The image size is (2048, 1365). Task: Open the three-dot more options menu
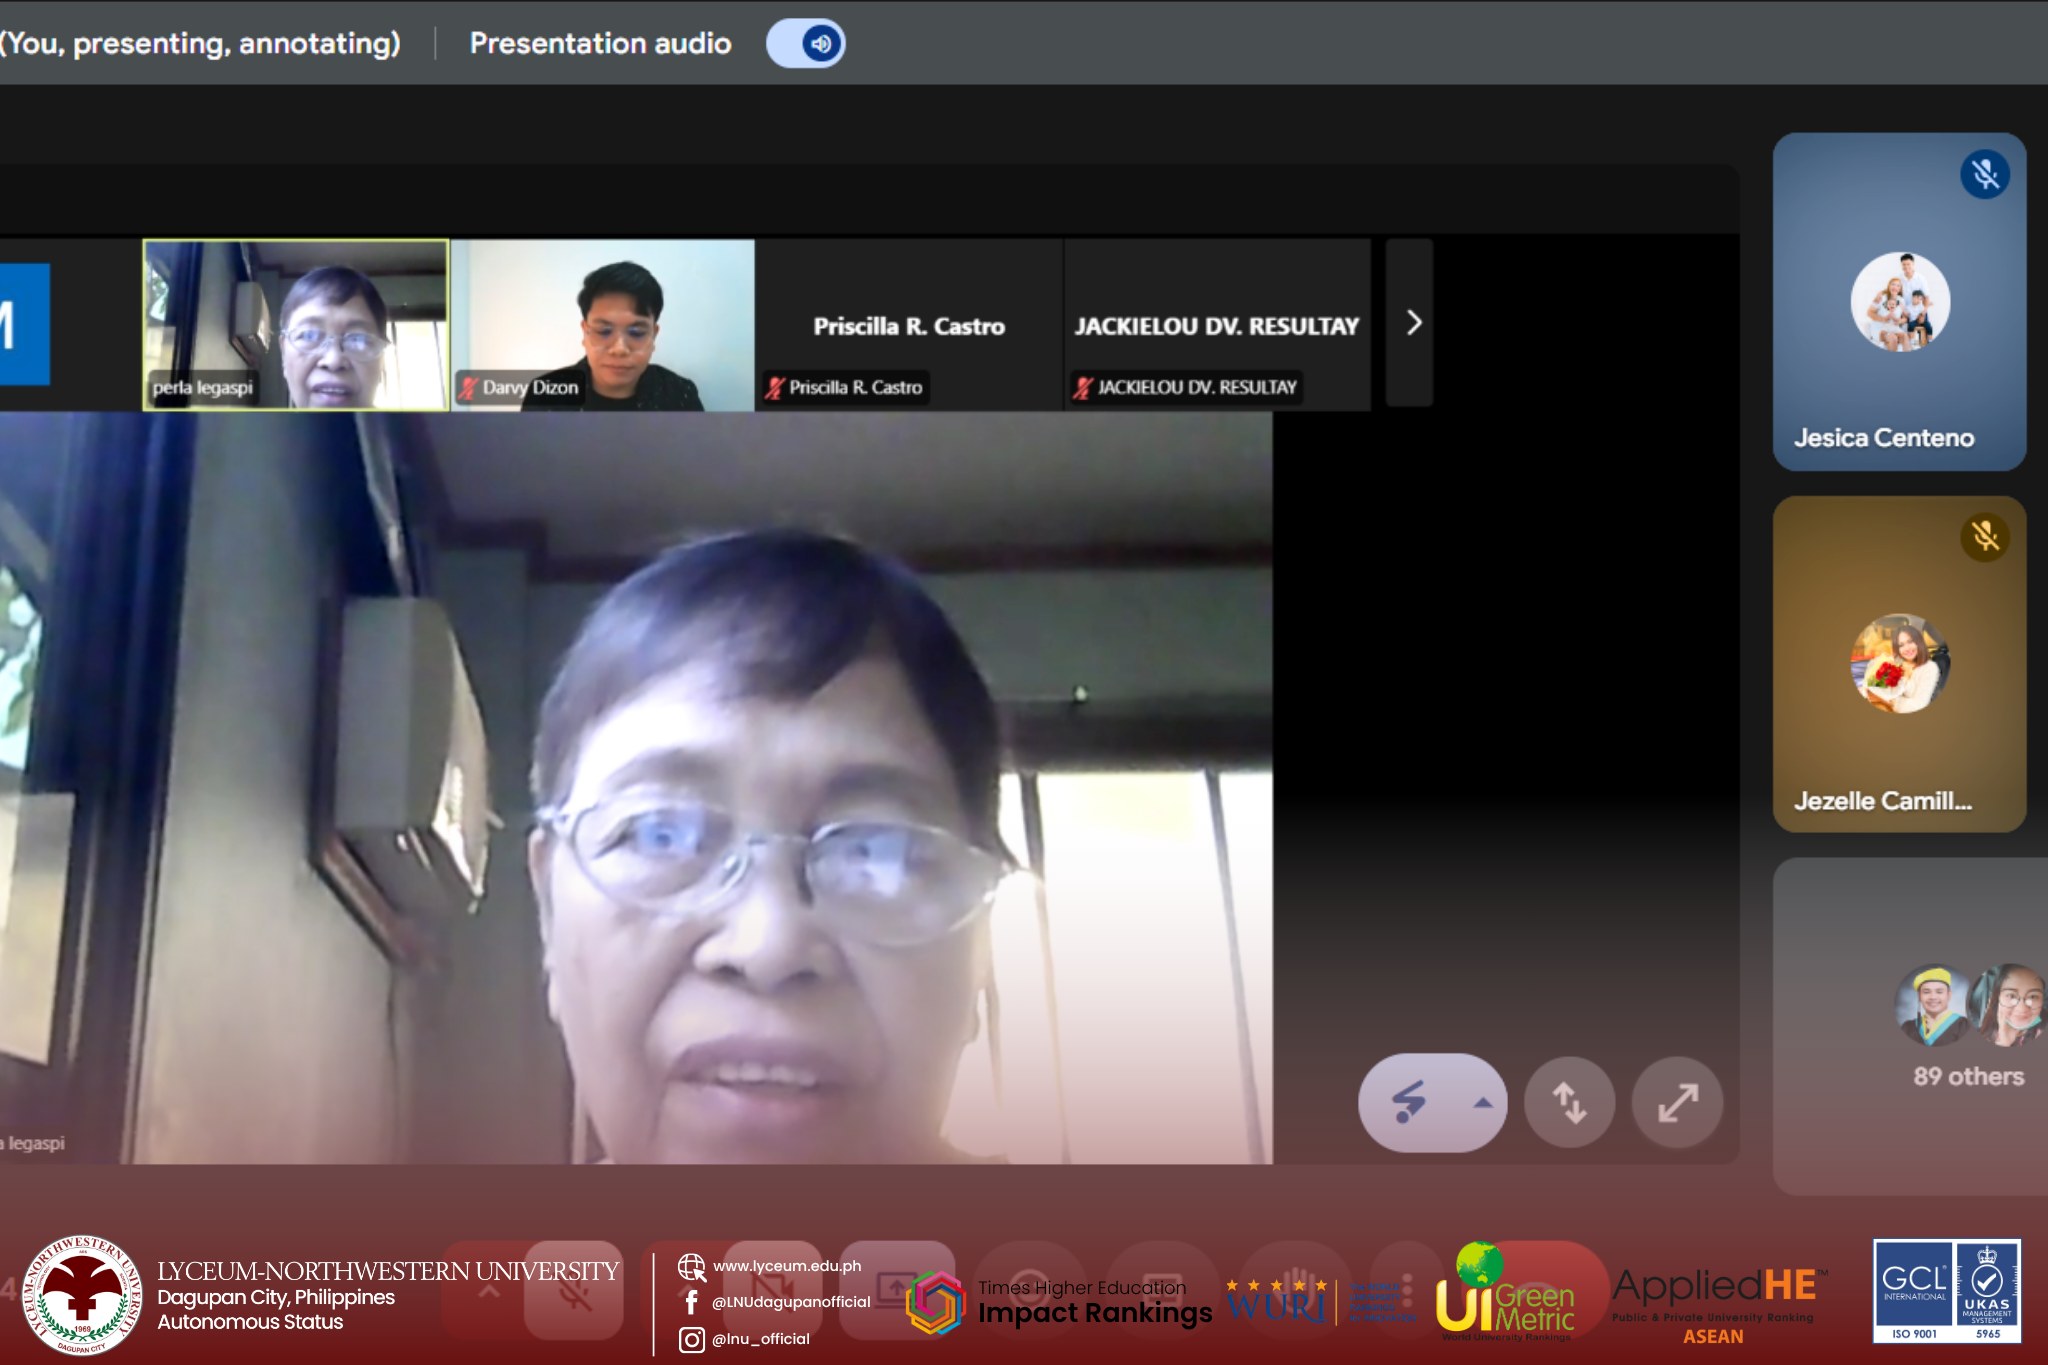pyautogui.click(x=1408, y=1291)
